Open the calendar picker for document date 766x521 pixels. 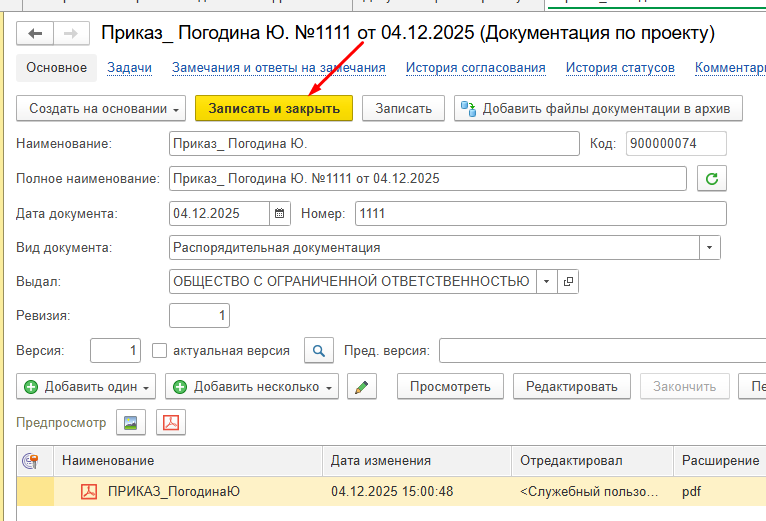pos(280,213)
